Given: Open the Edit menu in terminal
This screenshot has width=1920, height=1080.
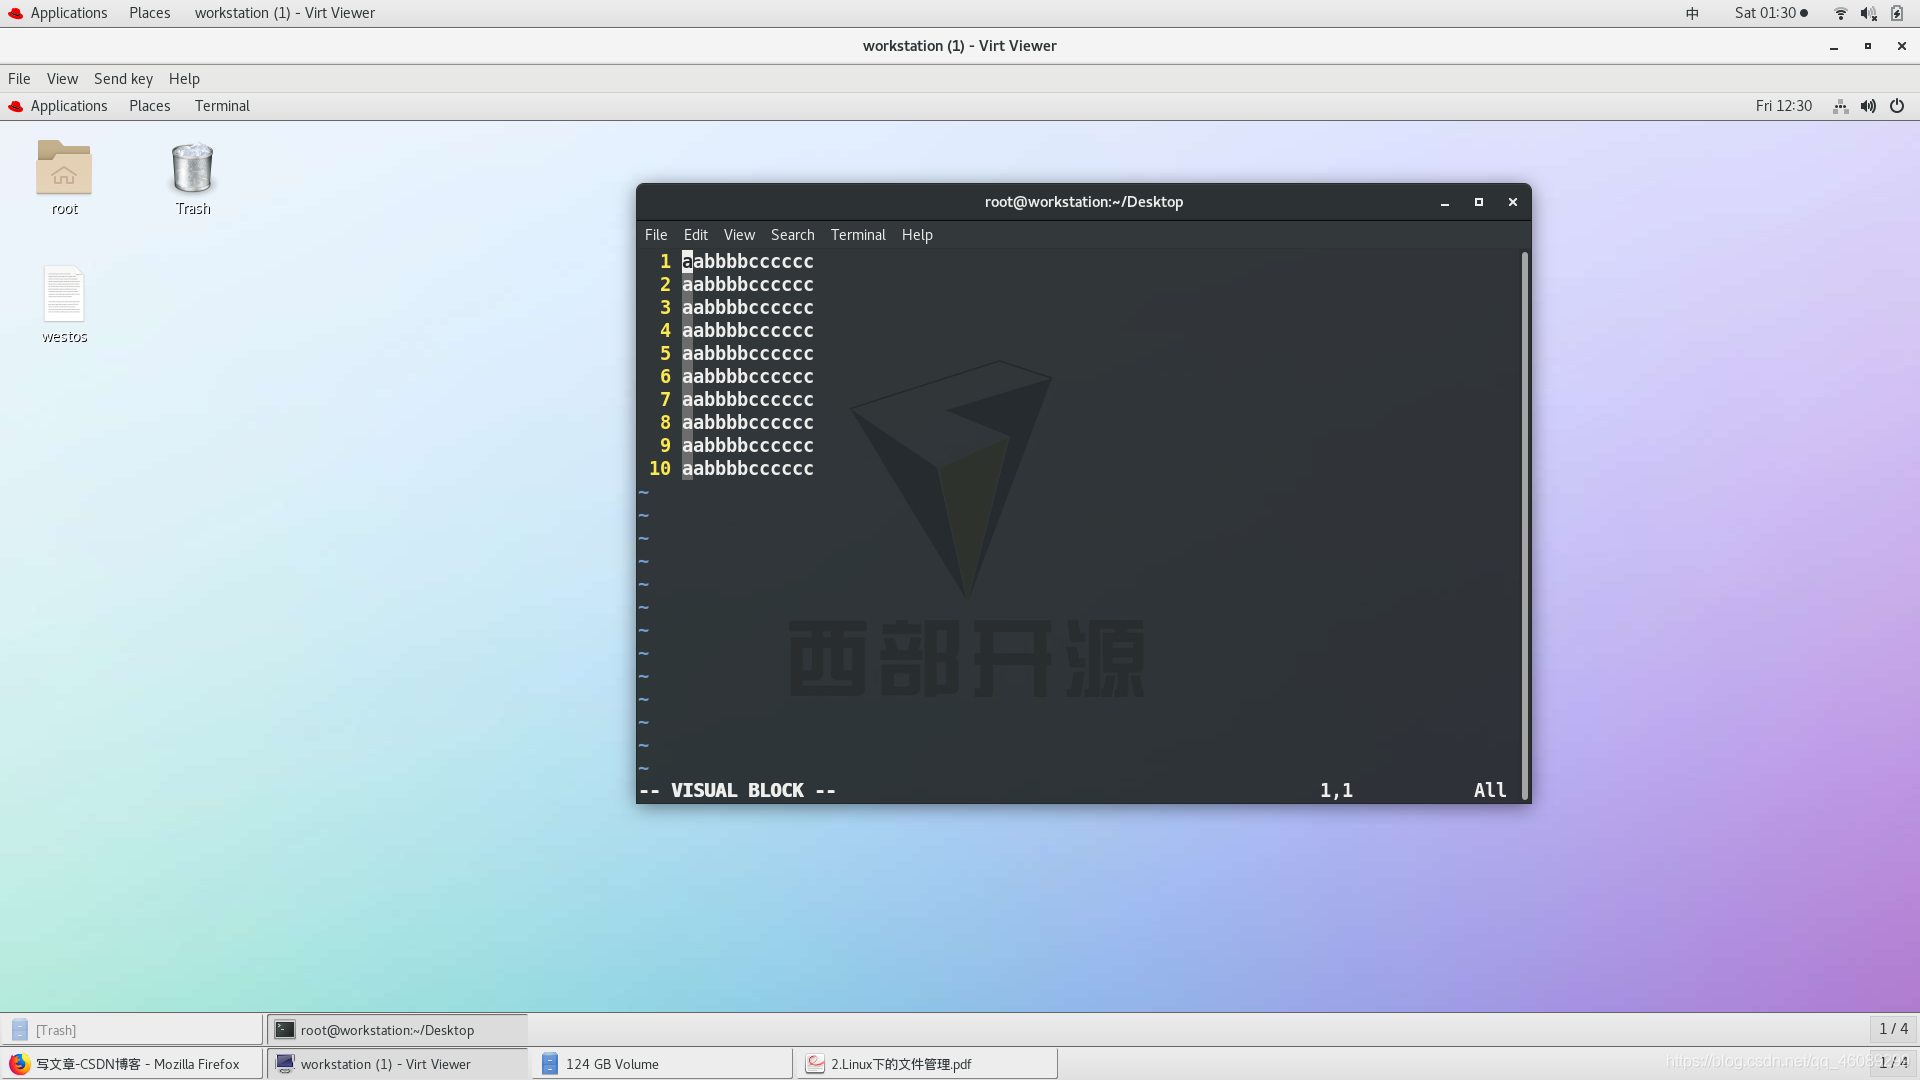Looking at the screenshot, I should click(695, 233).
